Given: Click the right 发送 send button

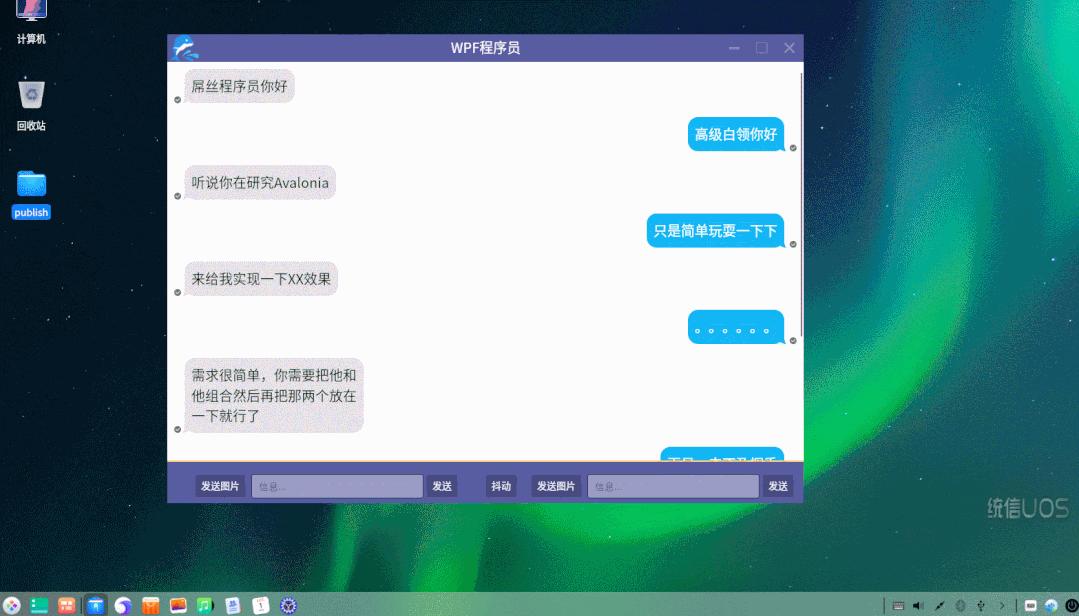Looking at the screenshot, I should (x=777, y=485).
